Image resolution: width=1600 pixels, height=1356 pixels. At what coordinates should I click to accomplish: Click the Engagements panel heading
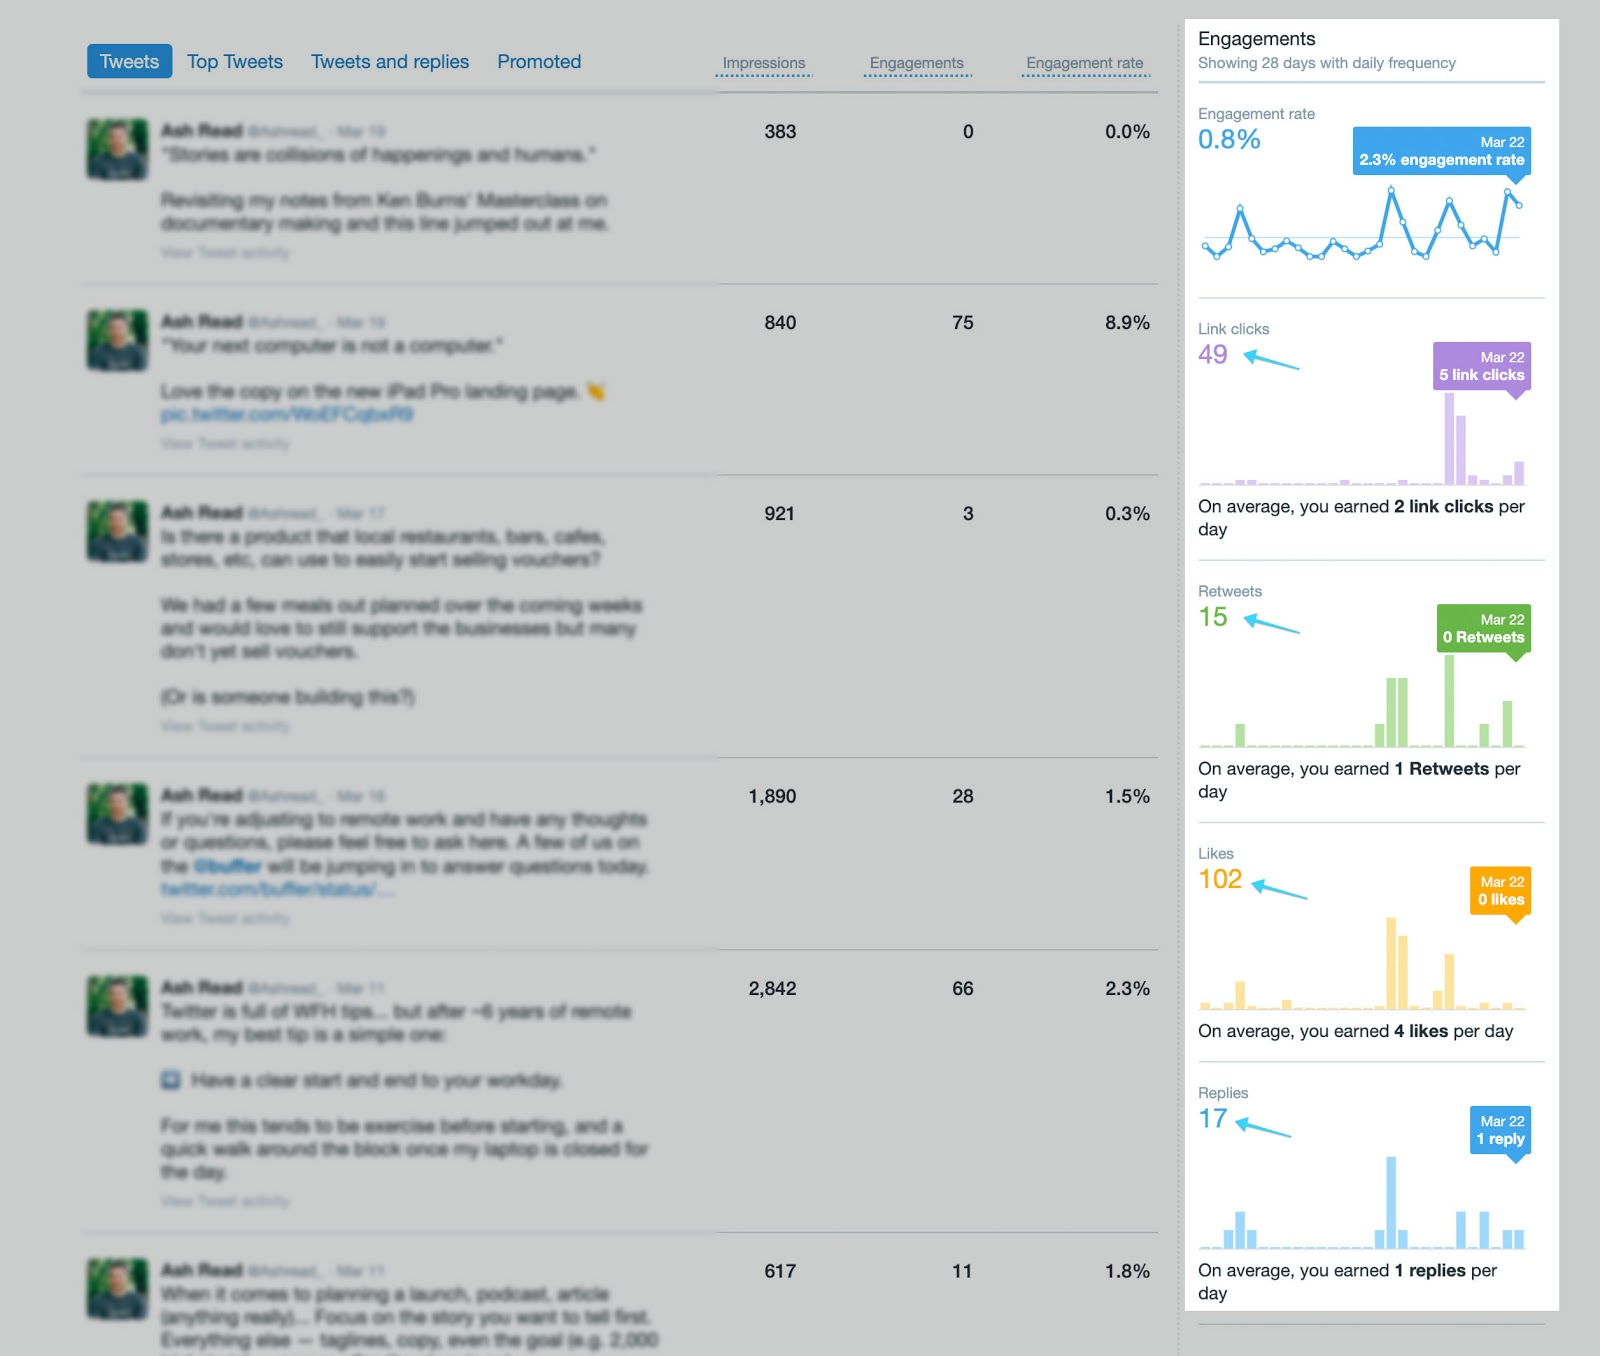1256,38
